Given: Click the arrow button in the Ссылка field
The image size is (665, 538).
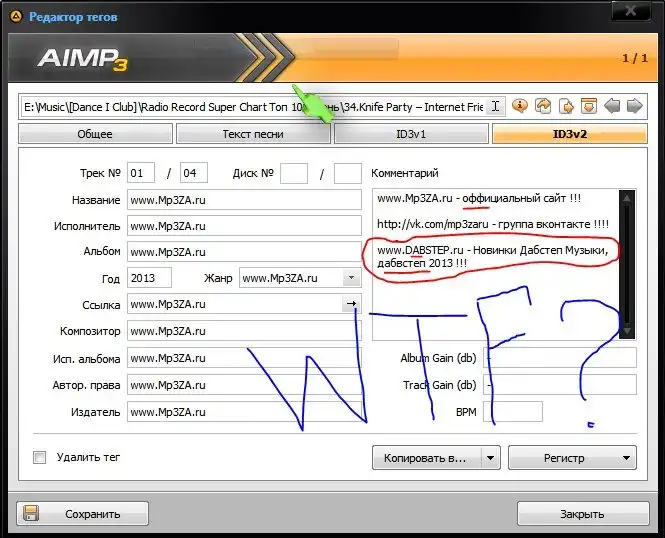Looking at the screenshot, I should [x=351, y=304].
